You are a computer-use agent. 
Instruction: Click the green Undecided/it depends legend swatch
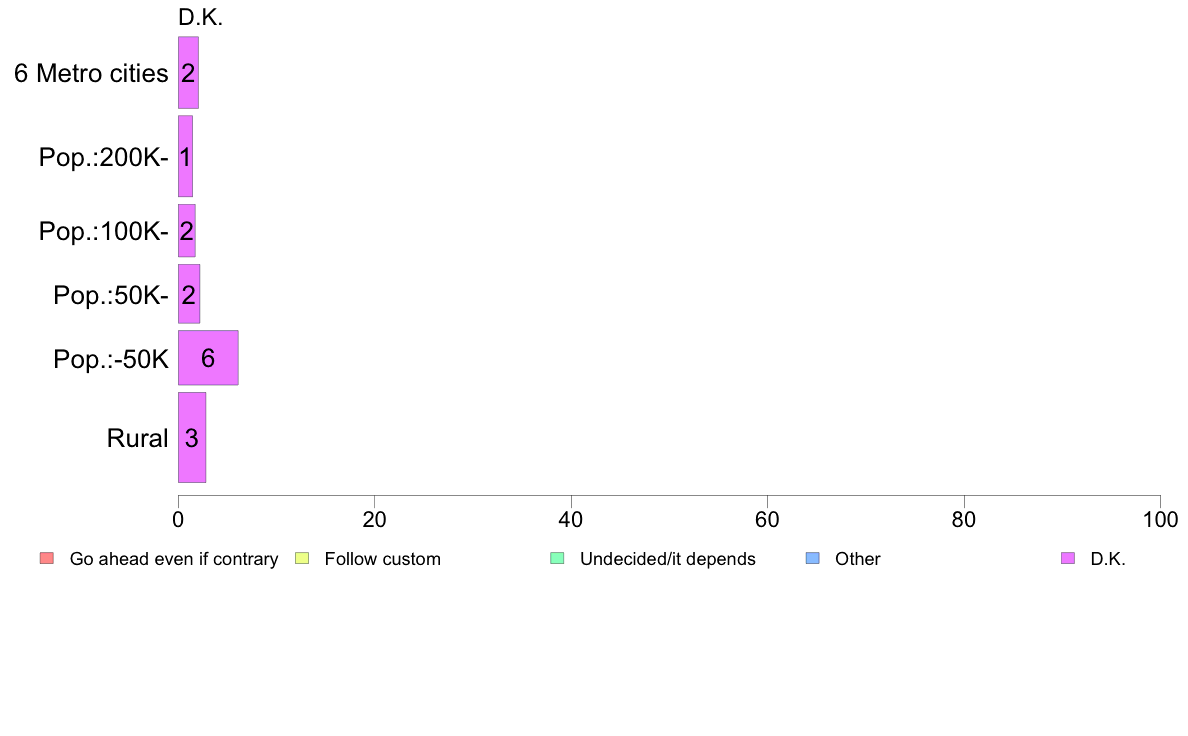click(x=557, y=559)
